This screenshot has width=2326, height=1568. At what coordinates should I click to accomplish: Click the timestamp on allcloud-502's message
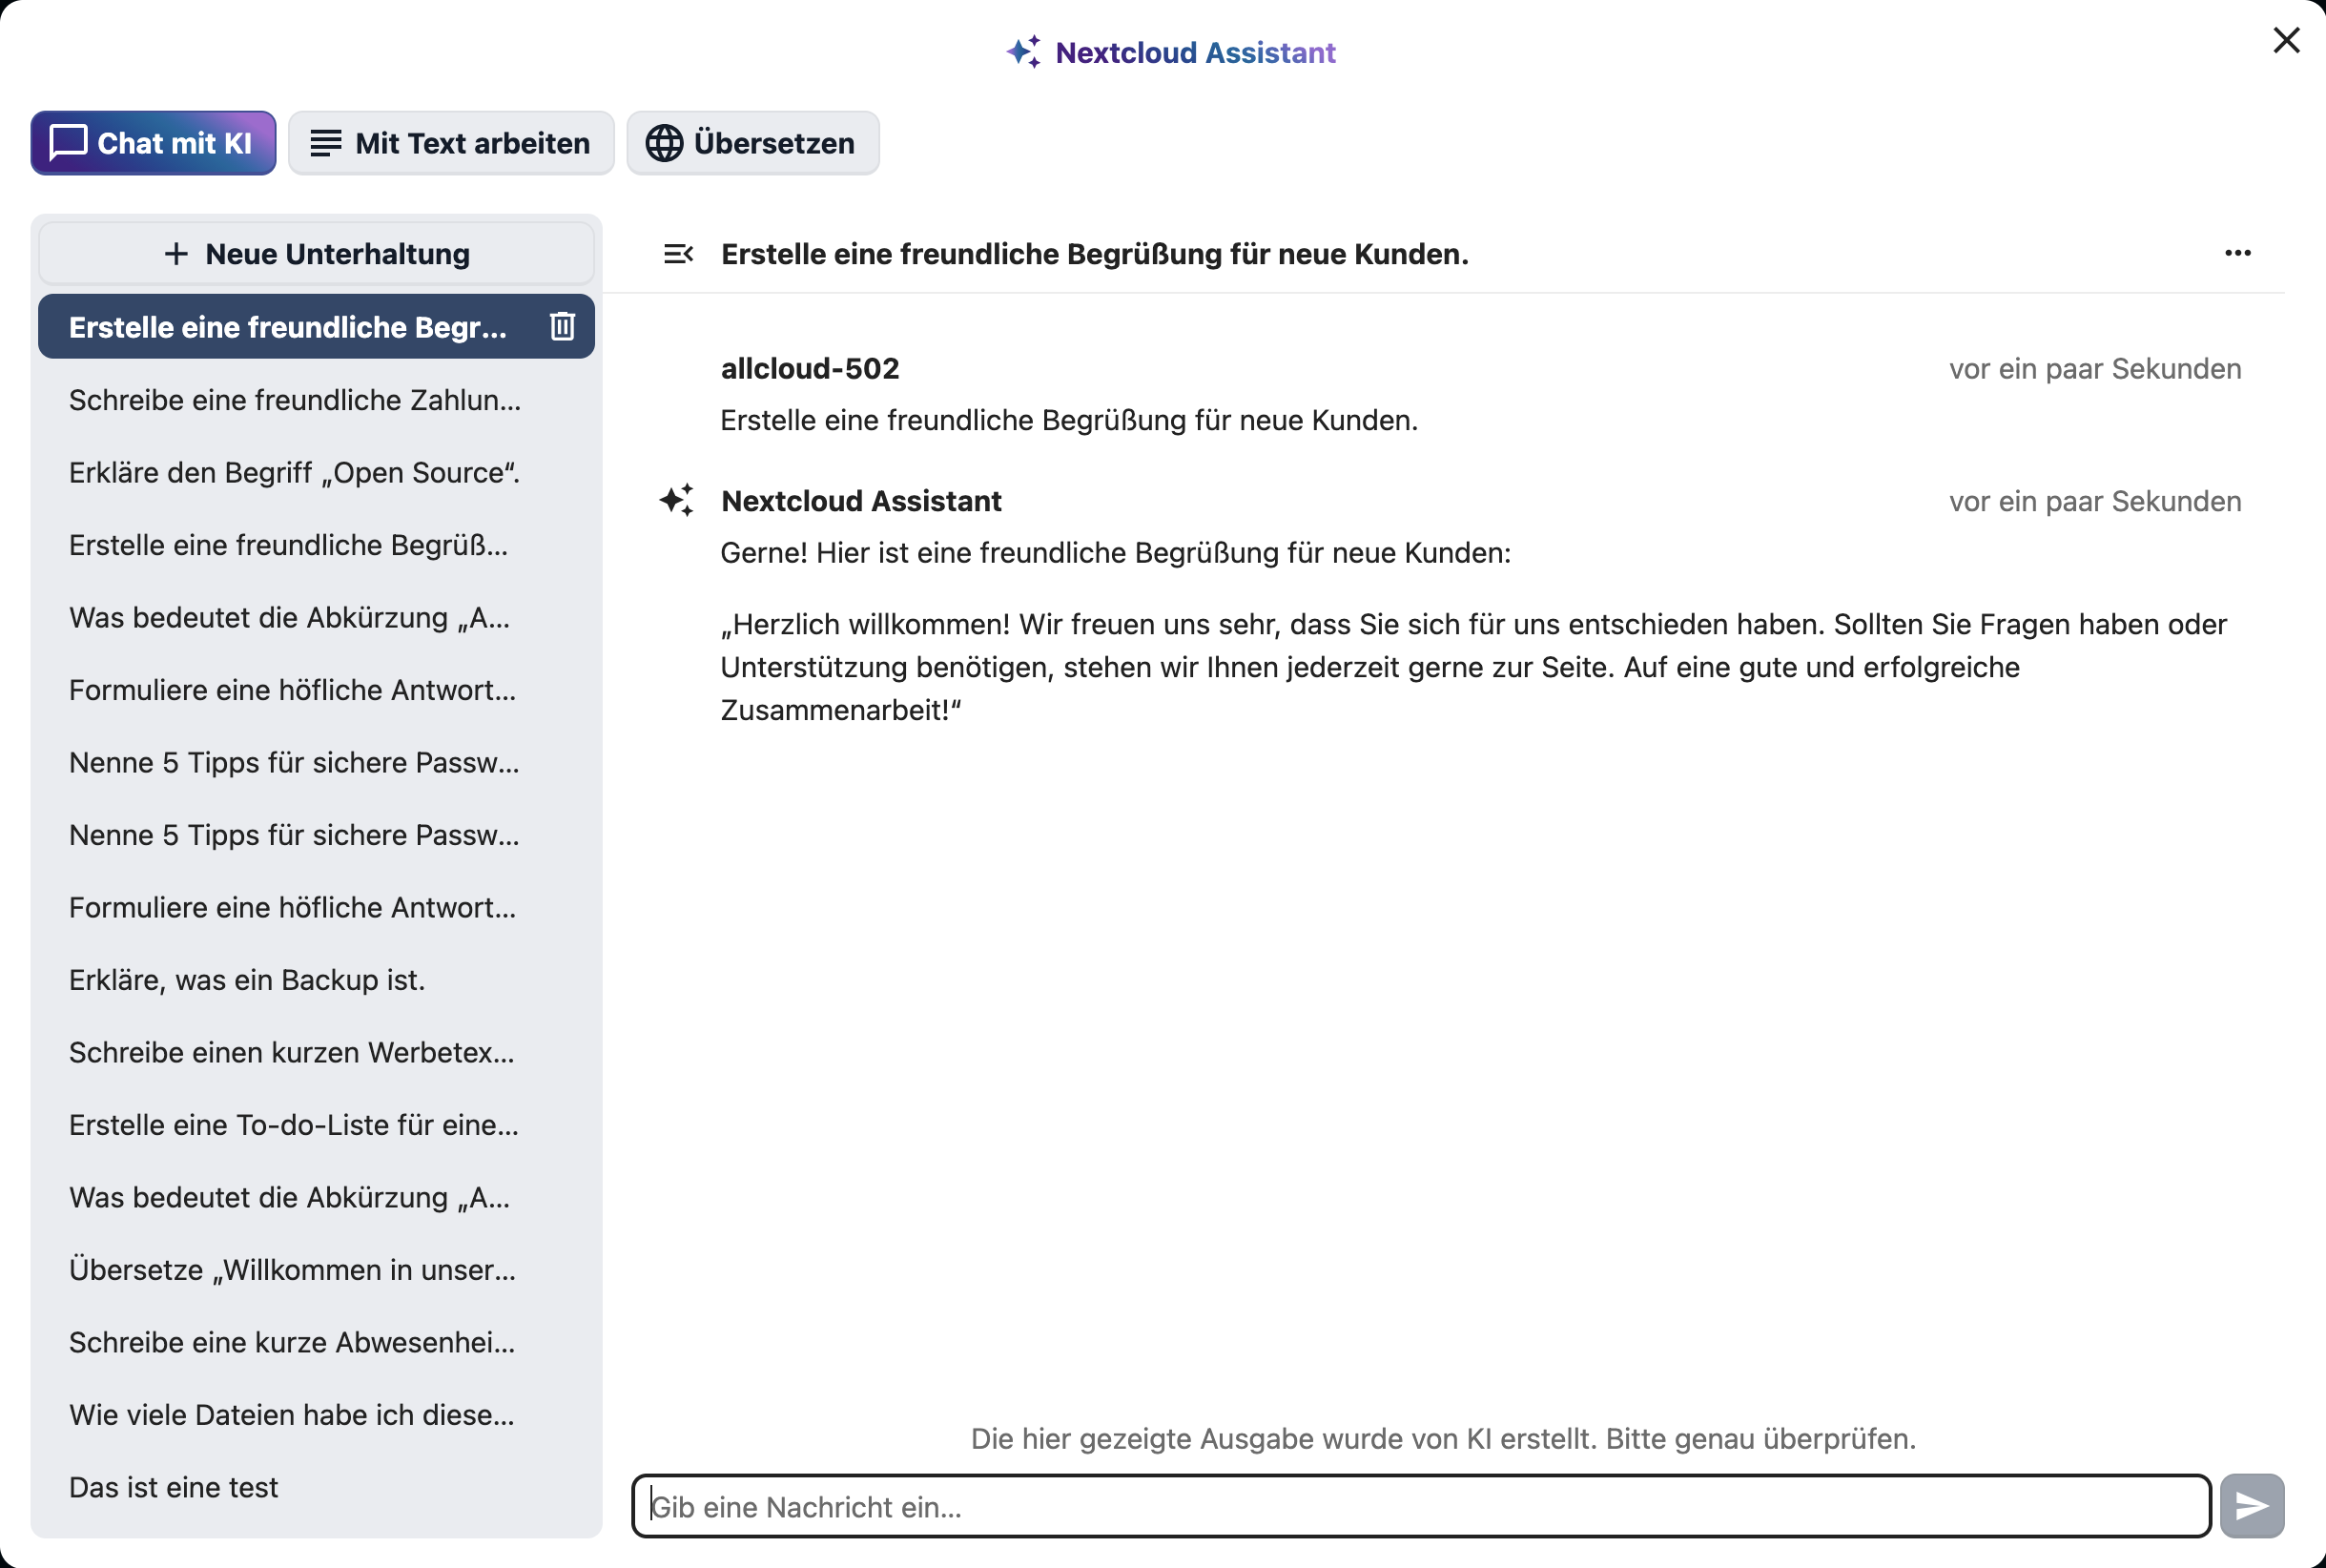(2095, 368)
